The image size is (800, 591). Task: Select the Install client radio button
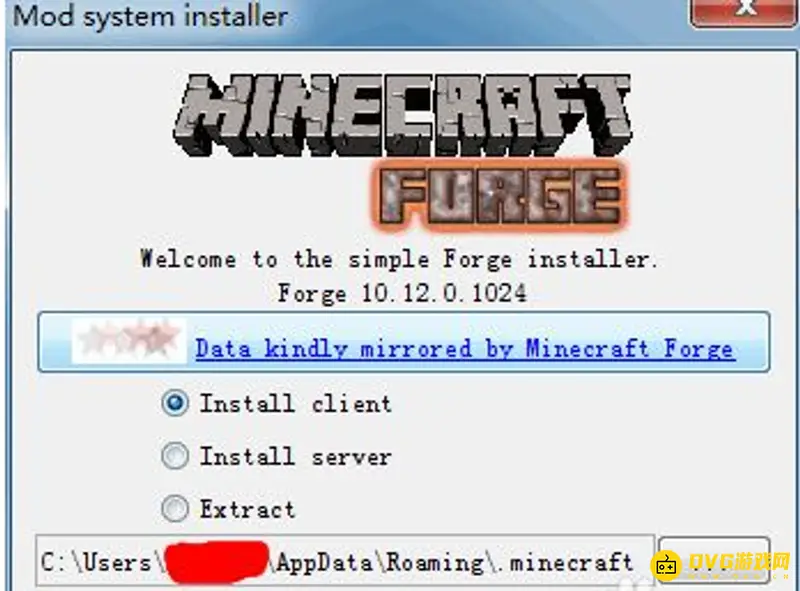[x=174, y=403]
